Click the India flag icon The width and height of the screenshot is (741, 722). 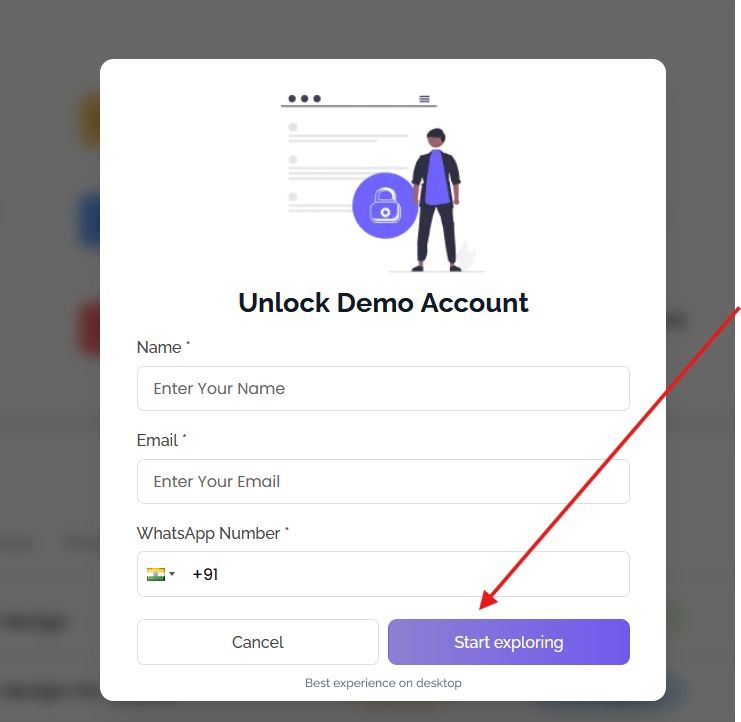[155, 574]
